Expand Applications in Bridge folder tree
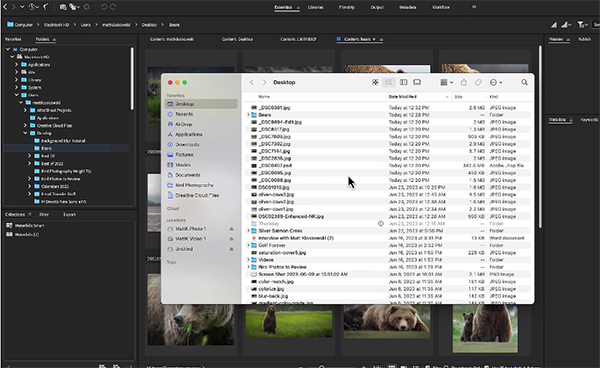This screenshot has width=600, height=368. 16,65
